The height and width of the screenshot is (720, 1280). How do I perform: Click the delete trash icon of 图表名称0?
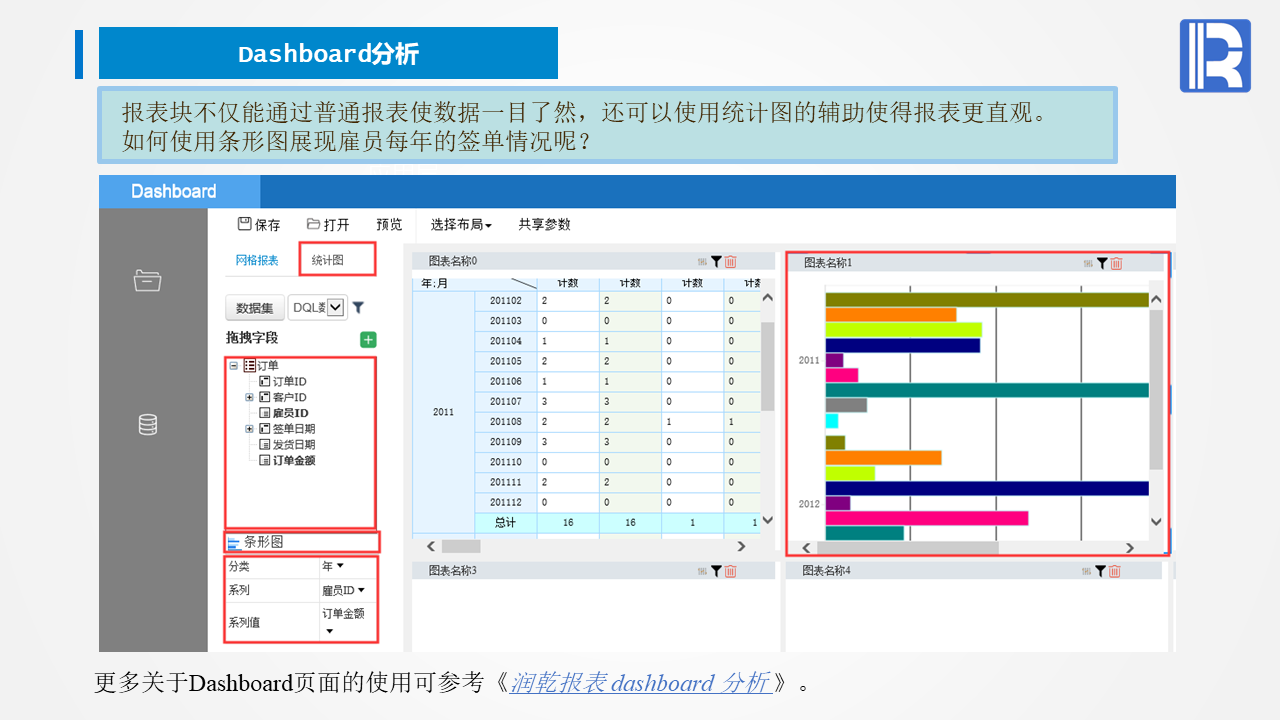click(730, 262)
